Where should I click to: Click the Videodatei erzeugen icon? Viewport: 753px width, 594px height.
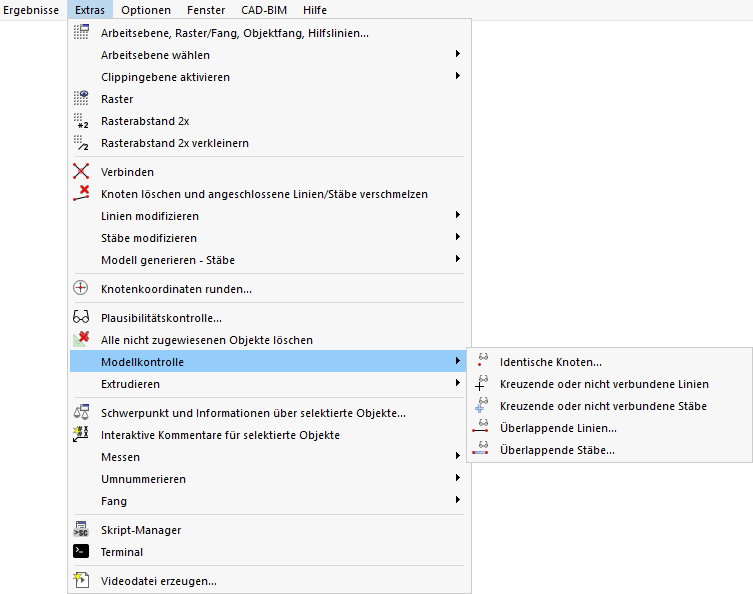pyautogui.click(x=81, y=580)
